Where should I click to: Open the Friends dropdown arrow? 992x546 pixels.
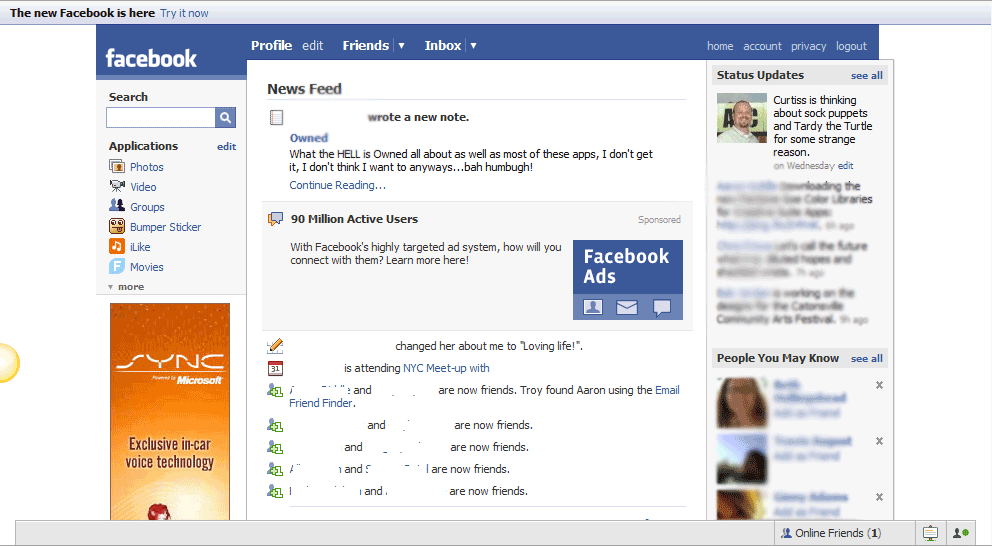(x=401, y=46)
